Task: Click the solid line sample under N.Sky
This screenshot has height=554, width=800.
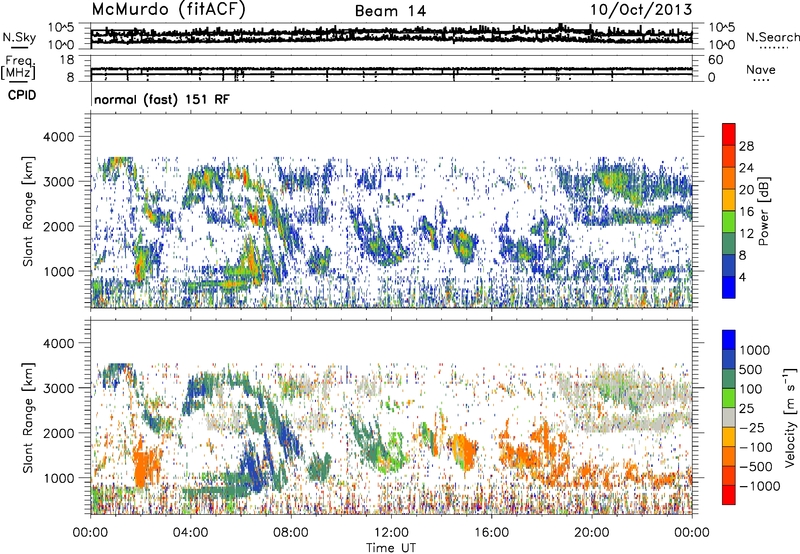Action: coord(19,47)
